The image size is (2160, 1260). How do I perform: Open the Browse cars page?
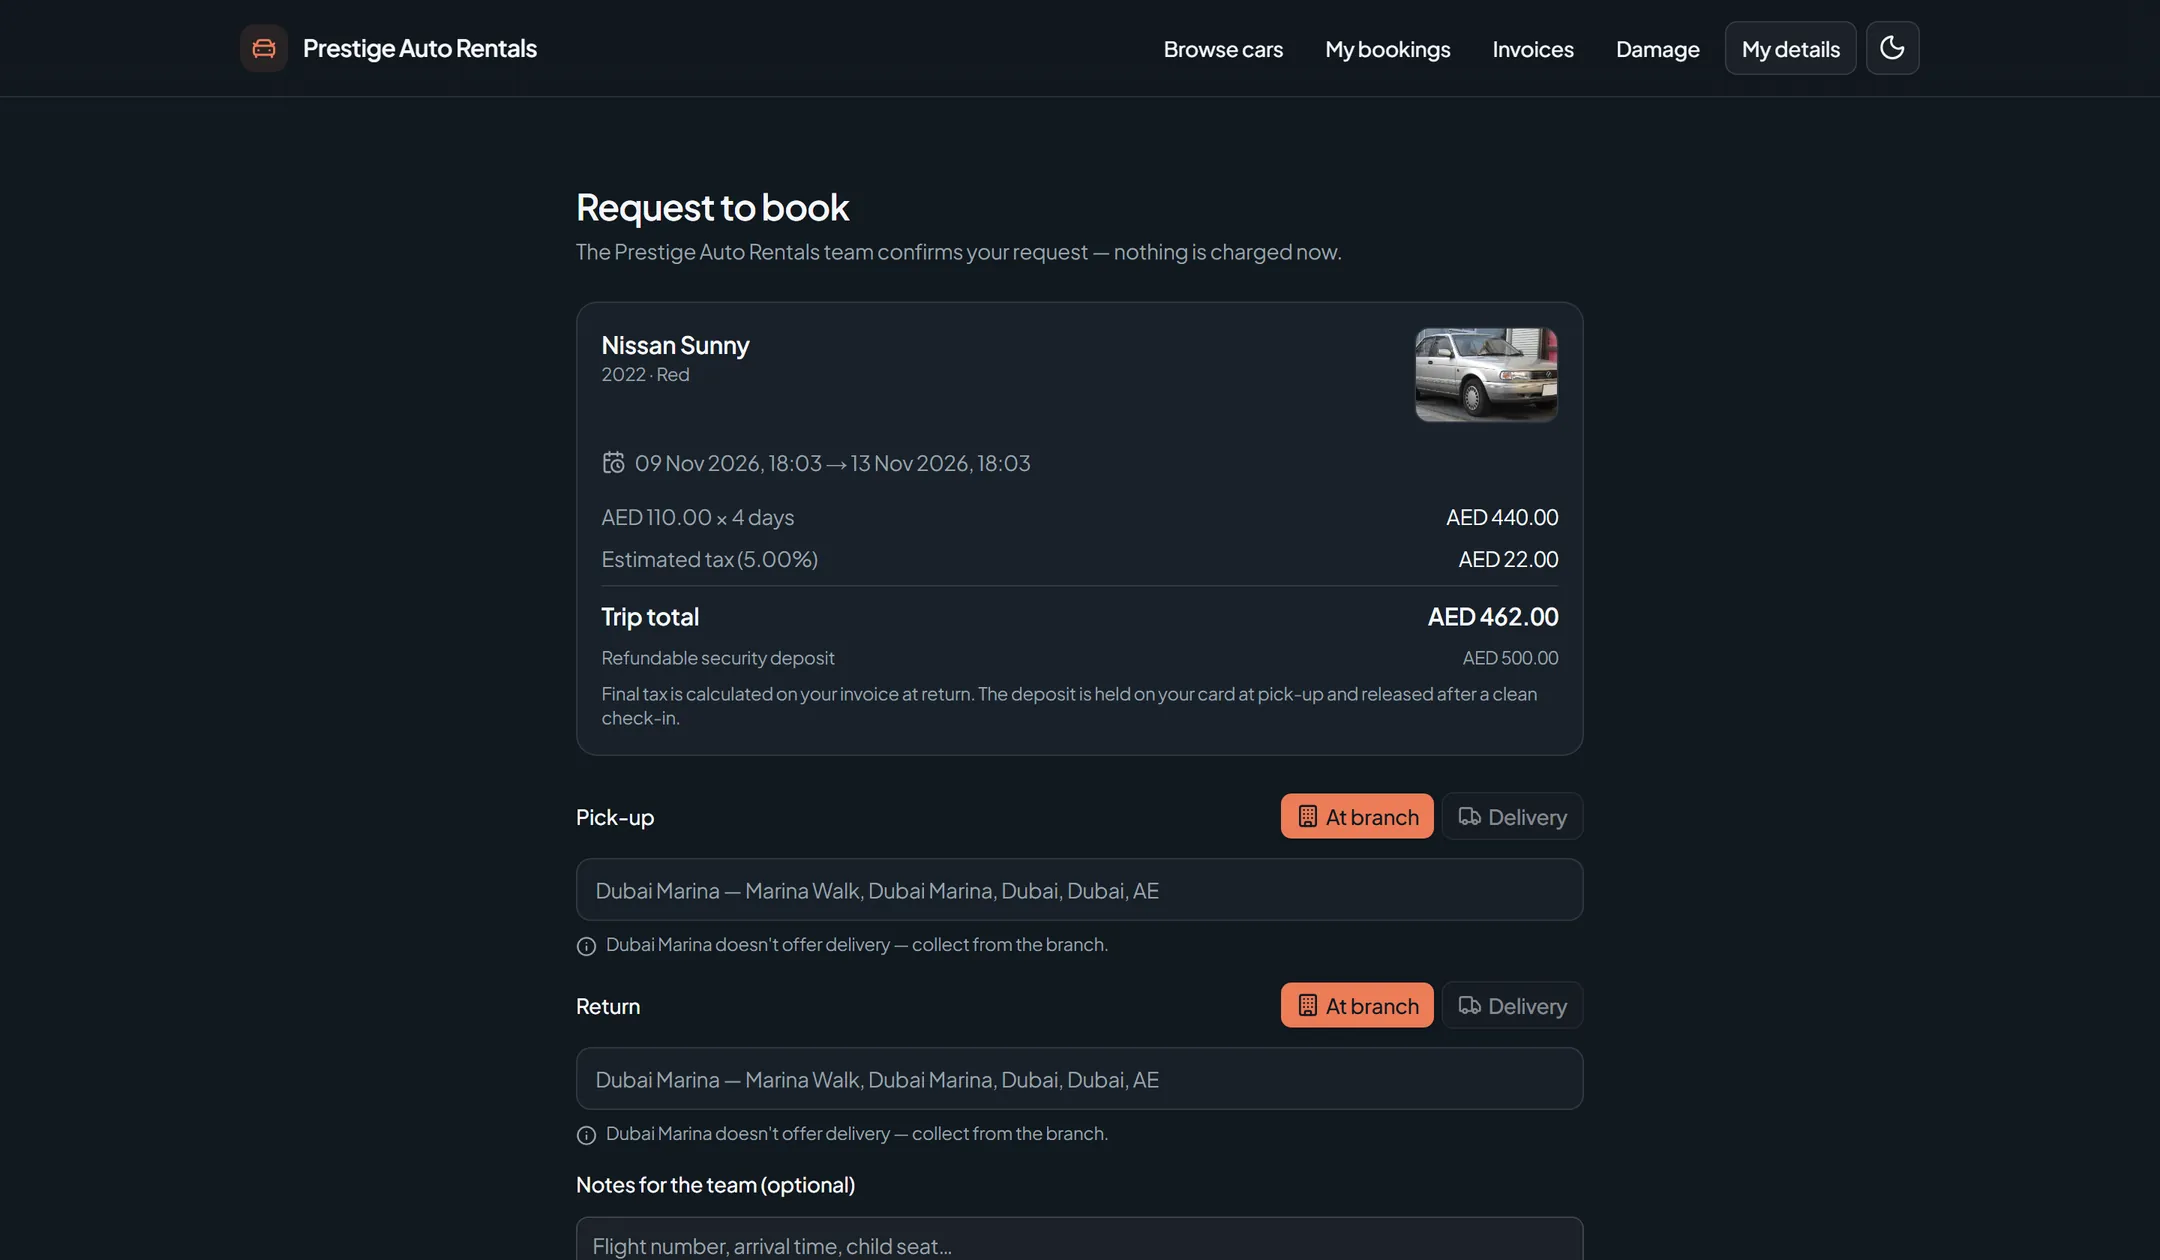click(x=1223, y=48)
